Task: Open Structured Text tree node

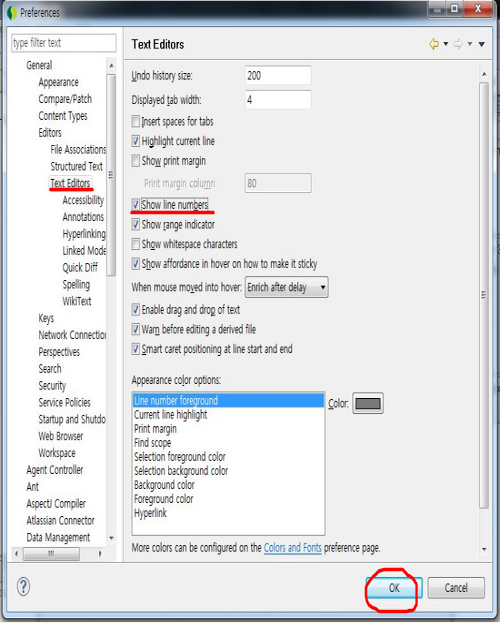Action: [76, 166]
